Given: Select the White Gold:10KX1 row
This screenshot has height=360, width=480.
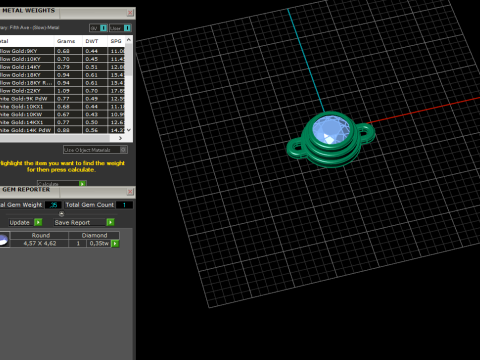Looking at the screenshot, I should (62, 107).
